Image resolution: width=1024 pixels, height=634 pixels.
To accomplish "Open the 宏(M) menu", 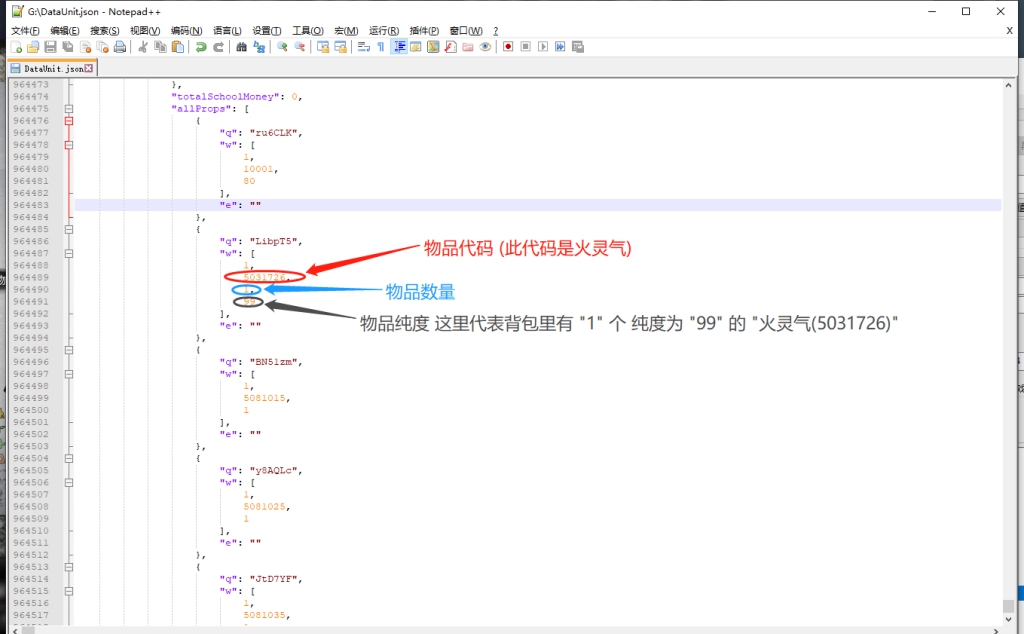I will pos(346,31).
